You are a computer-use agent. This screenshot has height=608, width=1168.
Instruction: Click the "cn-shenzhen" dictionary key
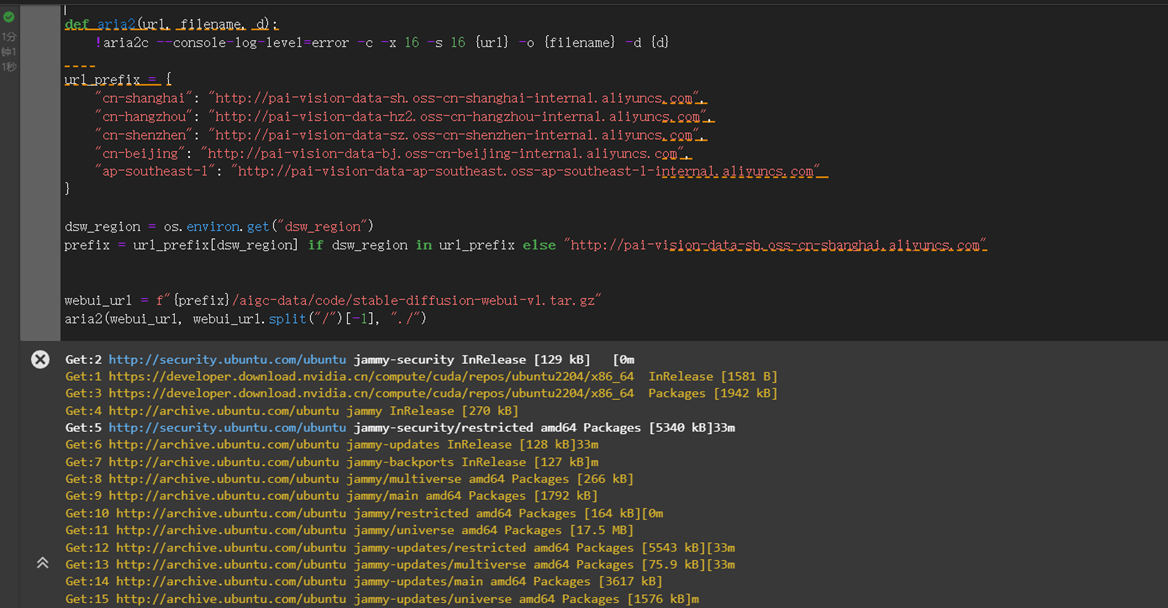coord(143,135)
